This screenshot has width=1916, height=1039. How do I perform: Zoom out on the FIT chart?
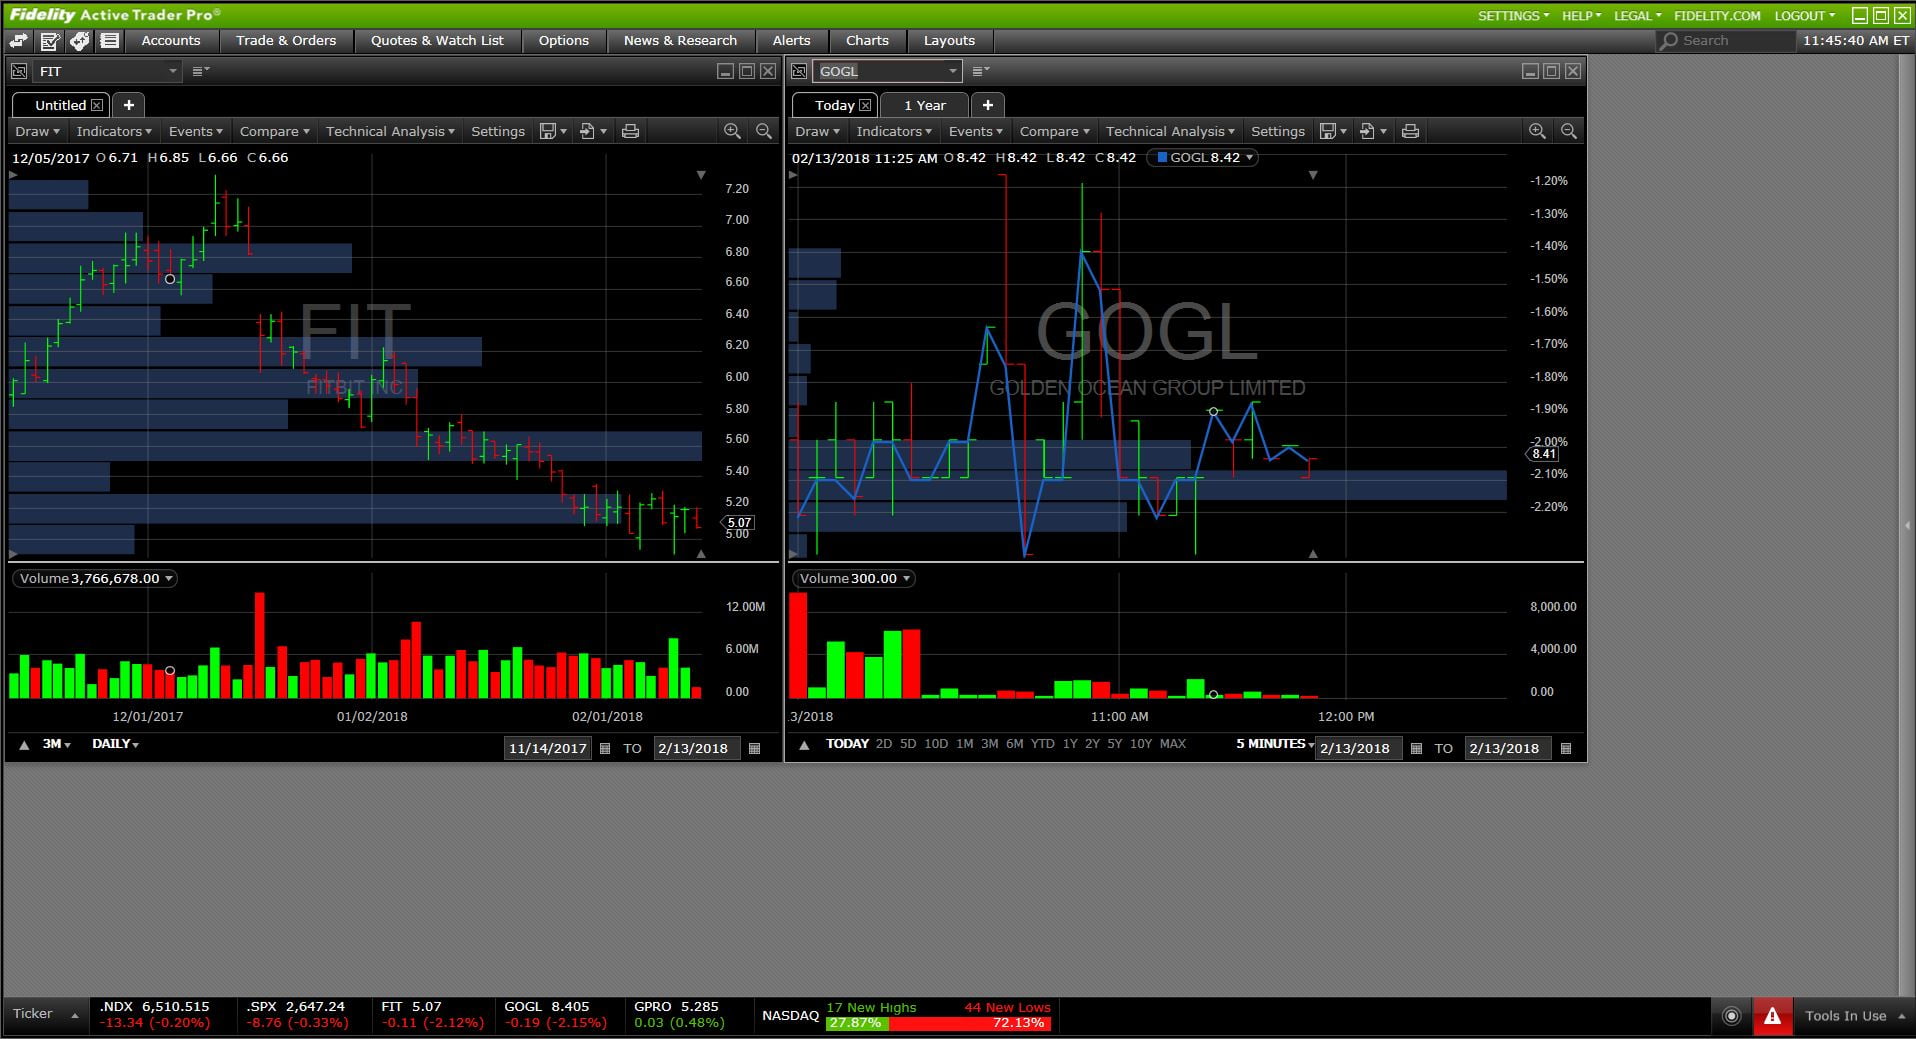(764, 131)
